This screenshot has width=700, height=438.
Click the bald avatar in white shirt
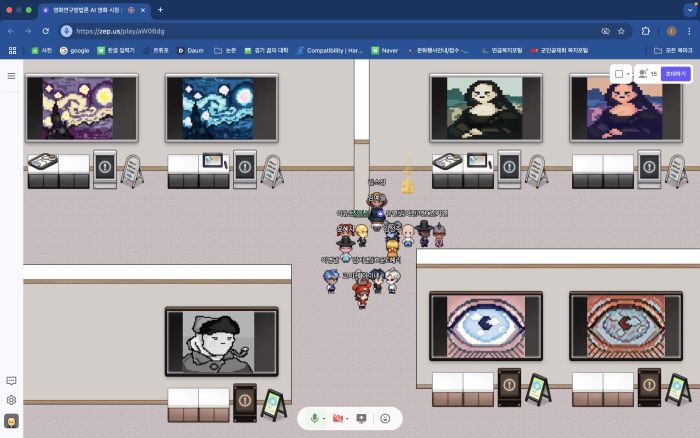pyautogui.click(x=408, y=235)
